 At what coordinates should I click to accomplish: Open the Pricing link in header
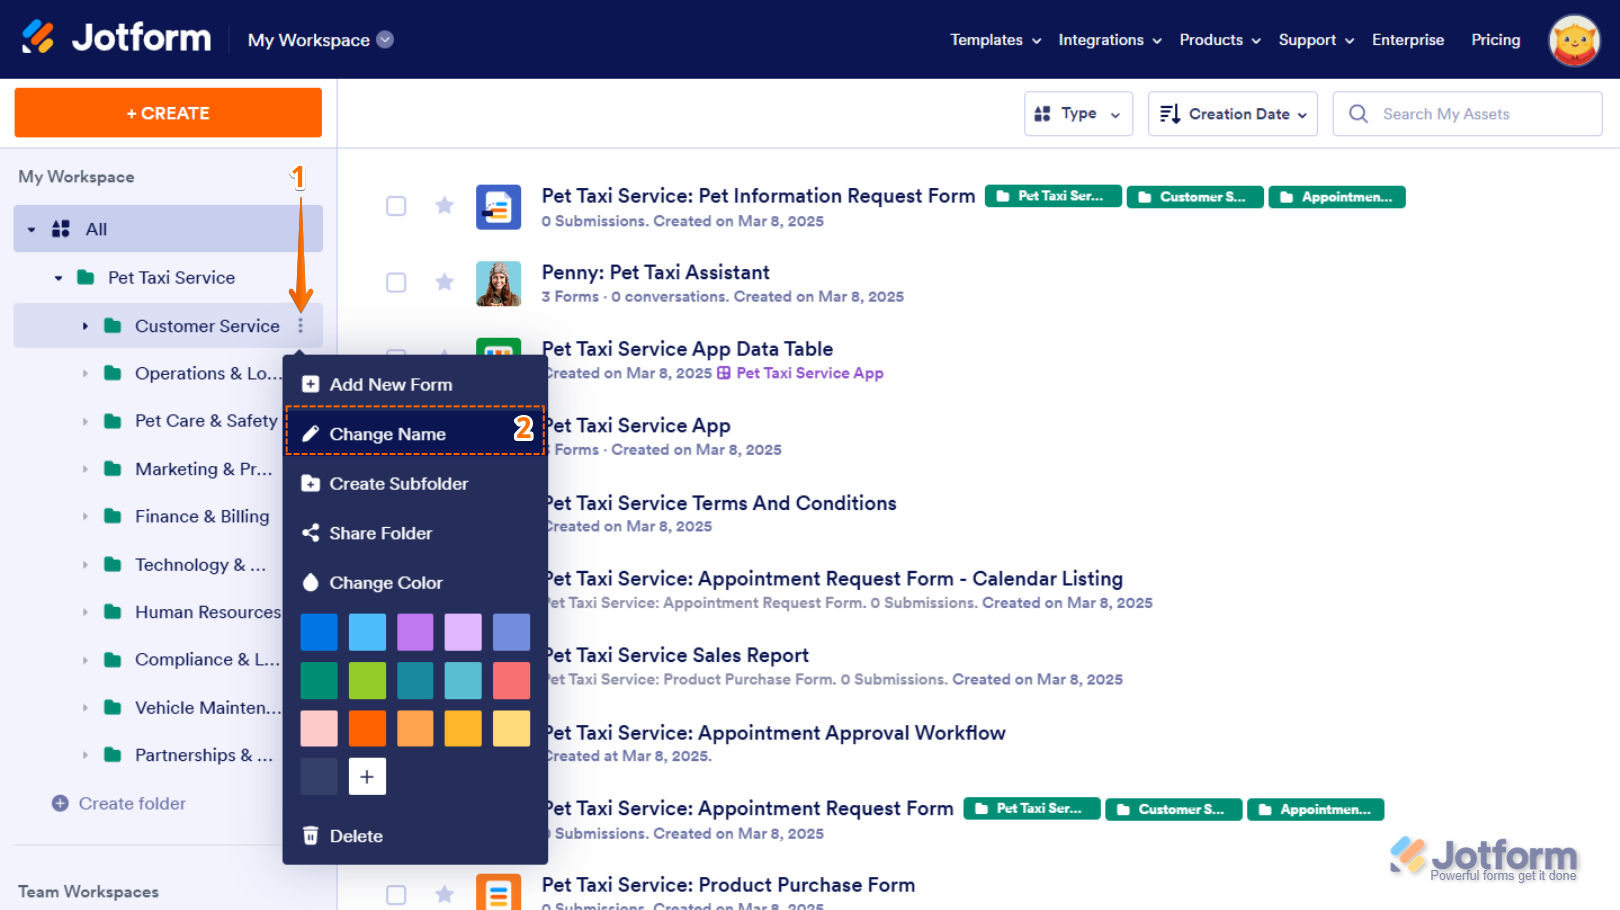(x=1495, y=40)
